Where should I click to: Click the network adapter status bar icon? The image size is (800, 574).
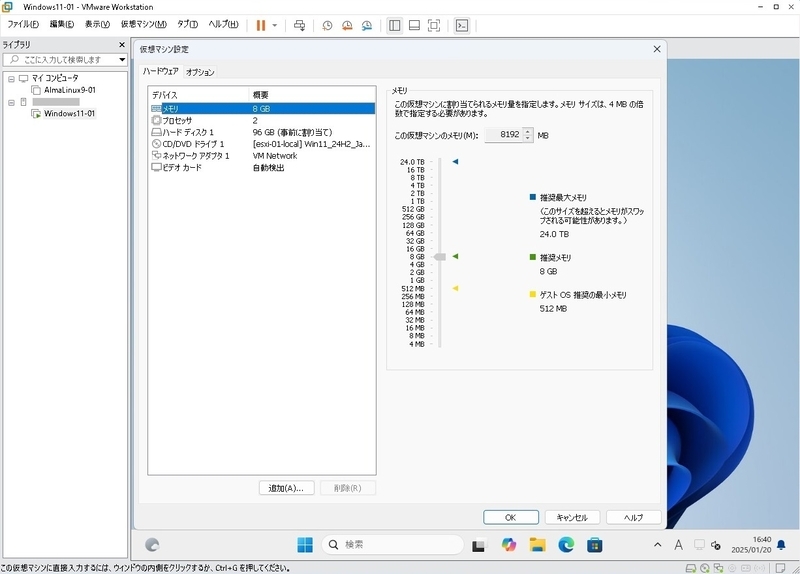pos(718,568)
